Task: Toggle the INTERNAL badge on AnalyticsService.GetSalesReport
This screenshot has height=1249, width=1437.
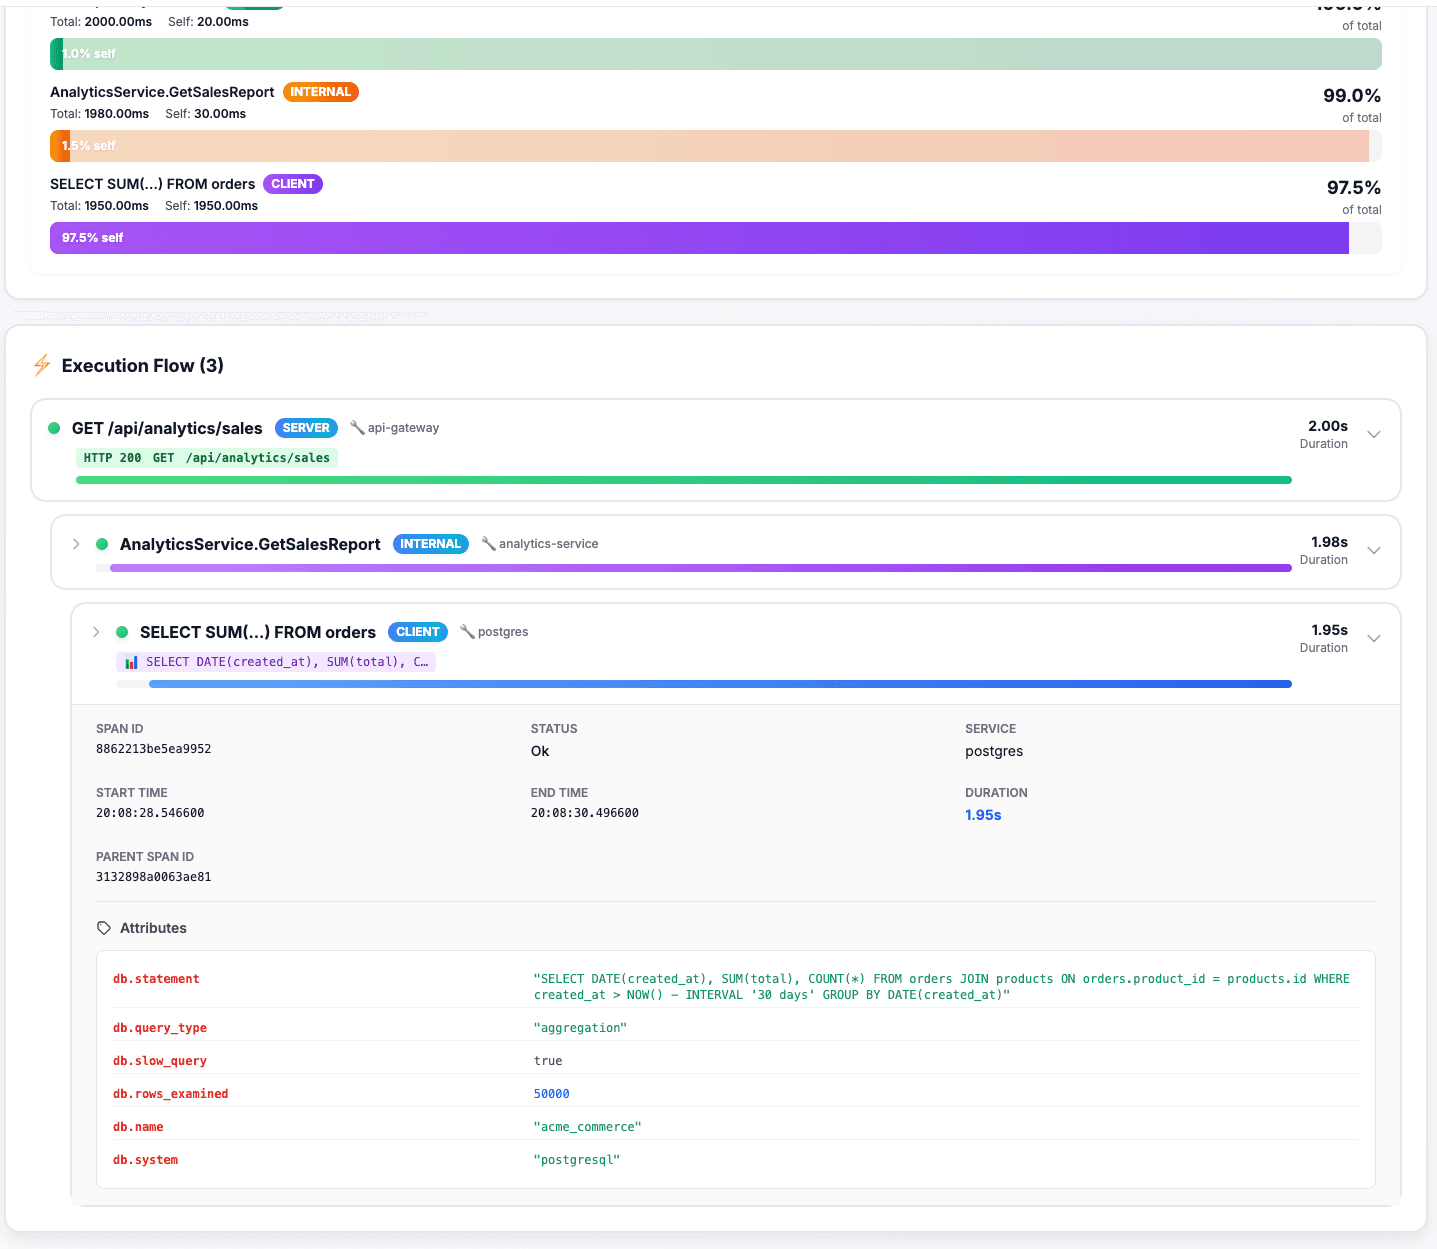Action: [431, 543]
